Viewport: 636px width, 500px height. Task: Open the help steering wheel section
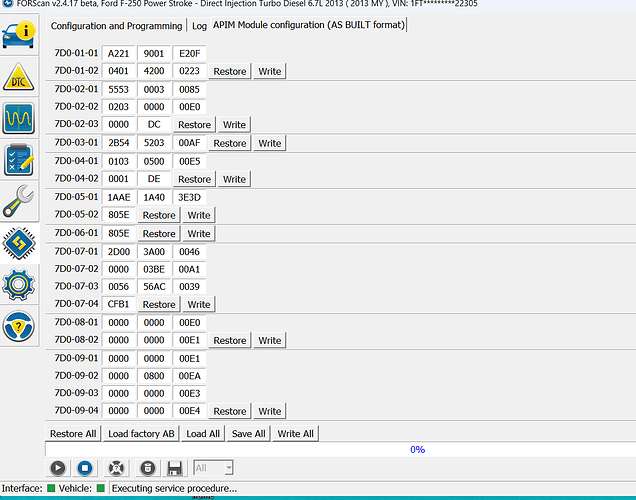[19, 326]
